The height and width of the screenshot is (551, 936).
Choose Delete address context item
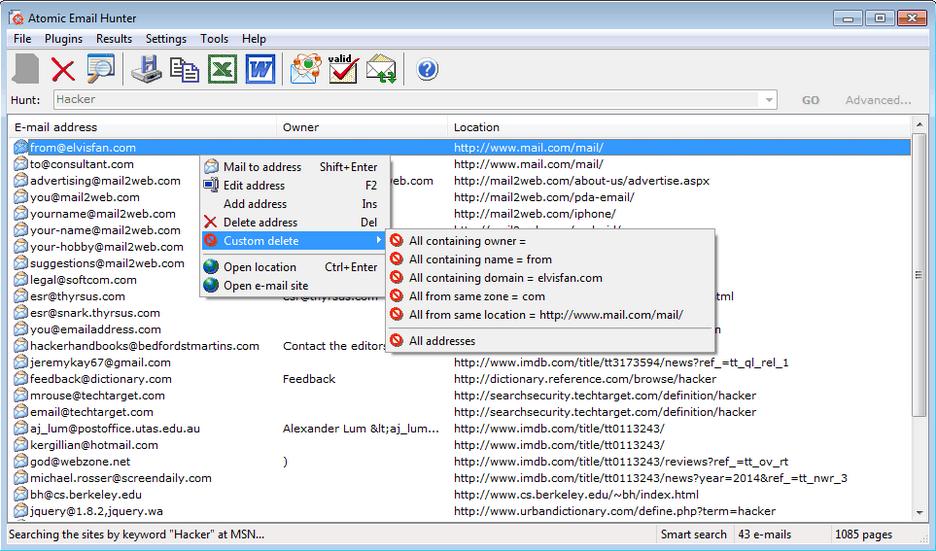(x=295, y=223)
